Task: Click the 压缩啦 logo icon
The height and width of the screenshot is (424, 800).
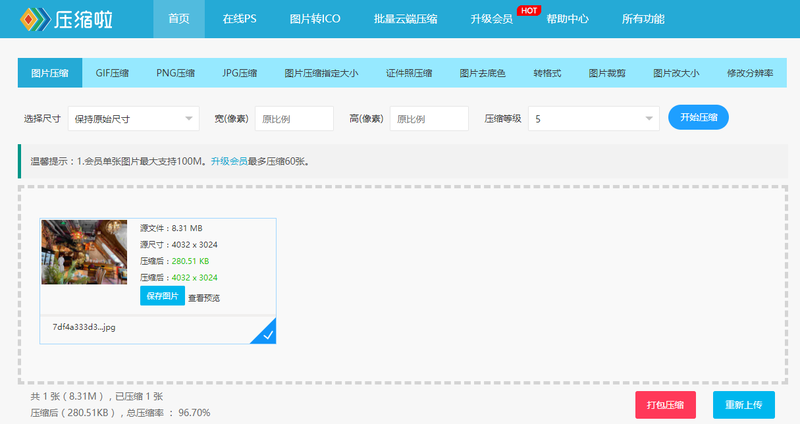Action: [x=35, y=19]
